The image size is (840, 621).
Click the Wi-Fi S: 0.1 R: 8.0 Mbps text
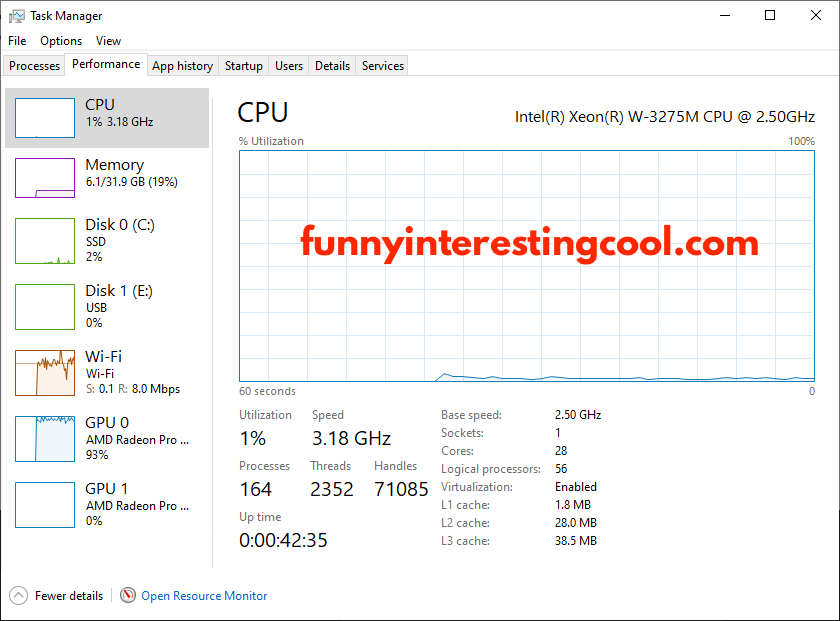(133, 389)
